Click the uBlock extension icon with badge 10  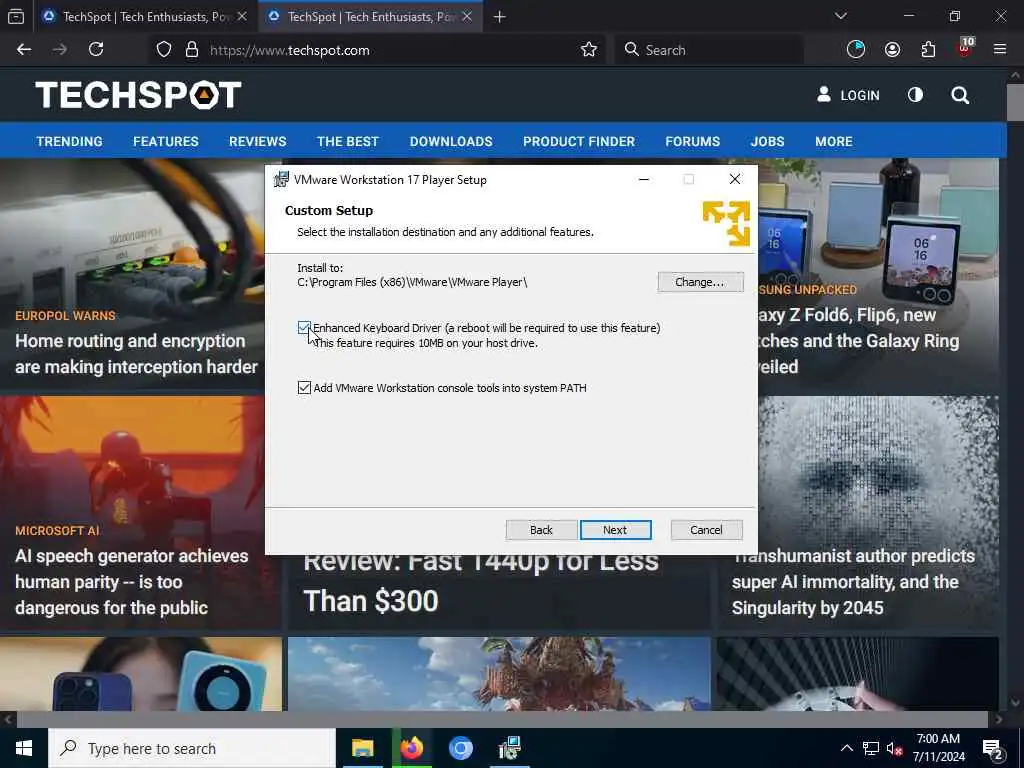coord(965,48)
